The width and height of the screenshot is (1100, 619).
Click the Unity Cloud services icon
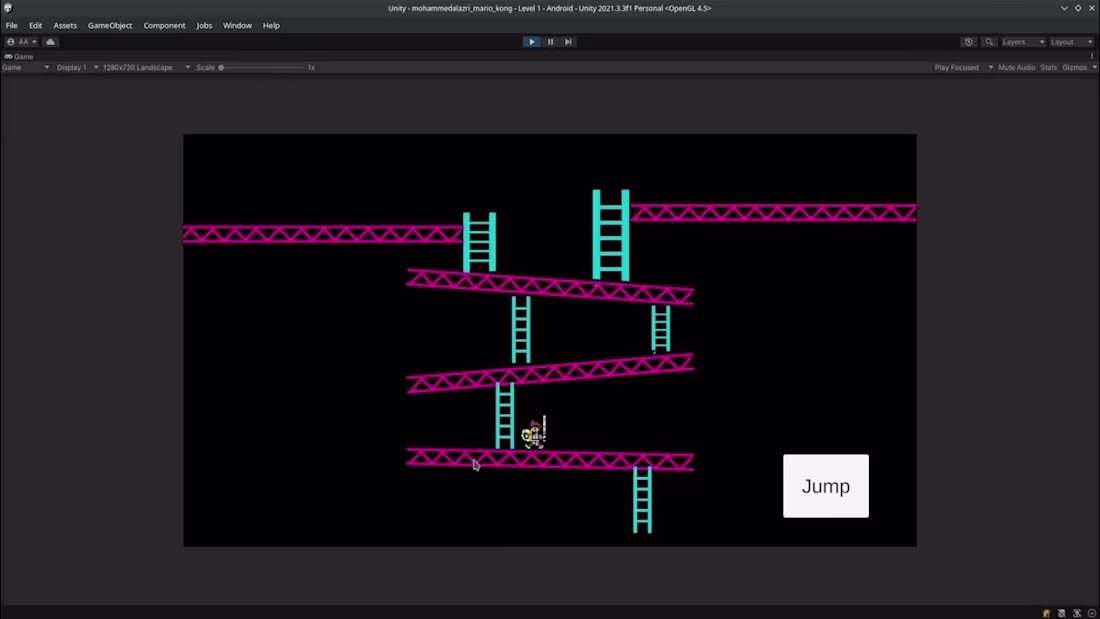50,41
